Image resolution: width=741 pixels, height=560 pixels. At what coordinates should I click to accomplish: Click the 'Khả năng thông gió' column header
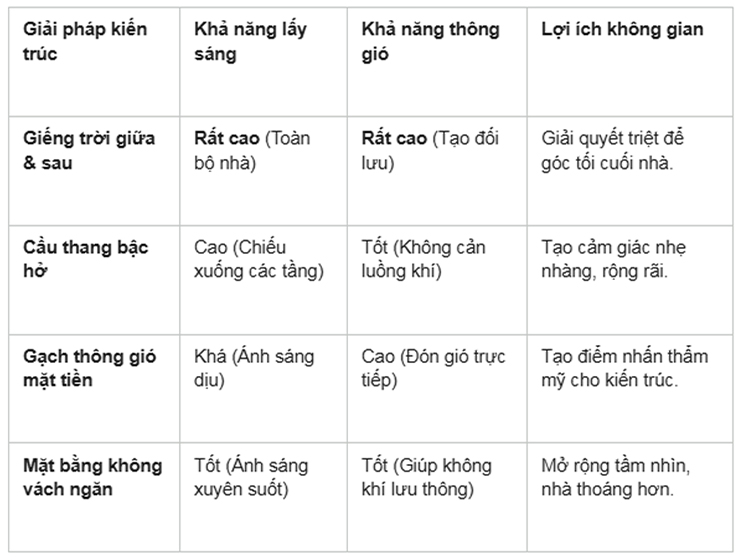coord(437,62)
